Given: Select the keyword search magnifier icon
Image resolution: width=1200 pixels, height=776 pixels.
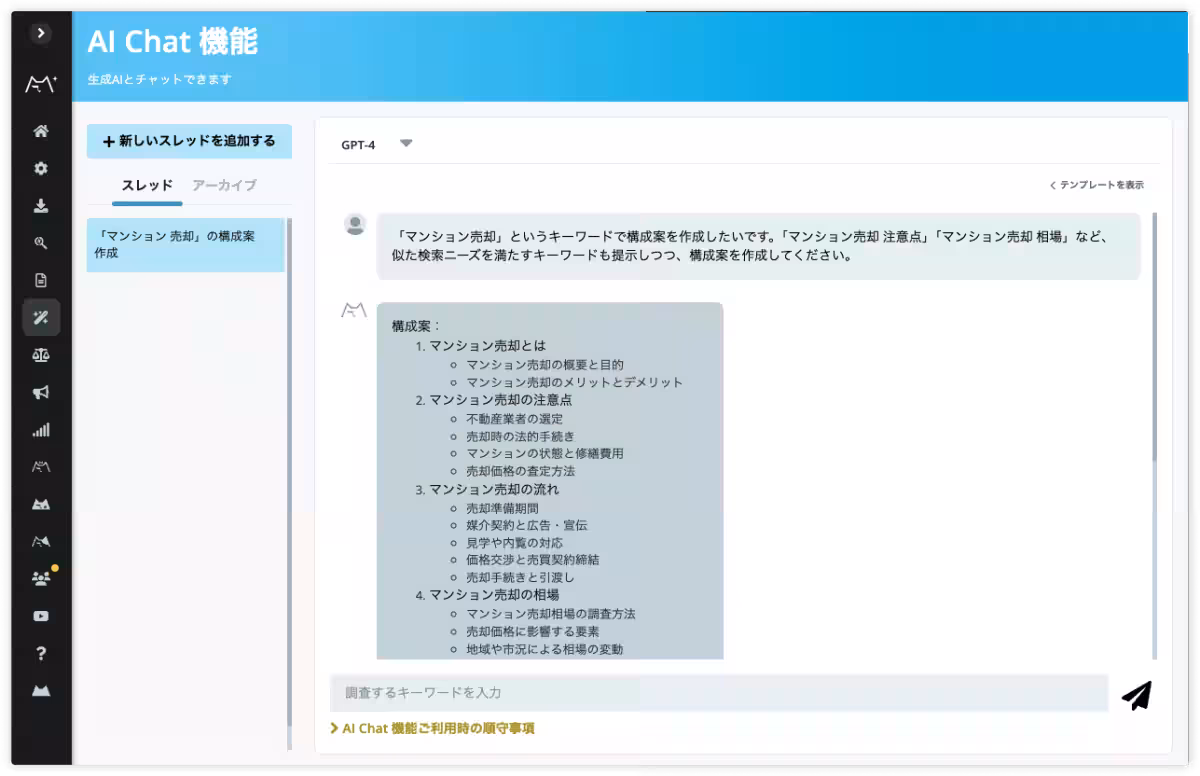Looking at the screenshot, I should click(40, 243).
